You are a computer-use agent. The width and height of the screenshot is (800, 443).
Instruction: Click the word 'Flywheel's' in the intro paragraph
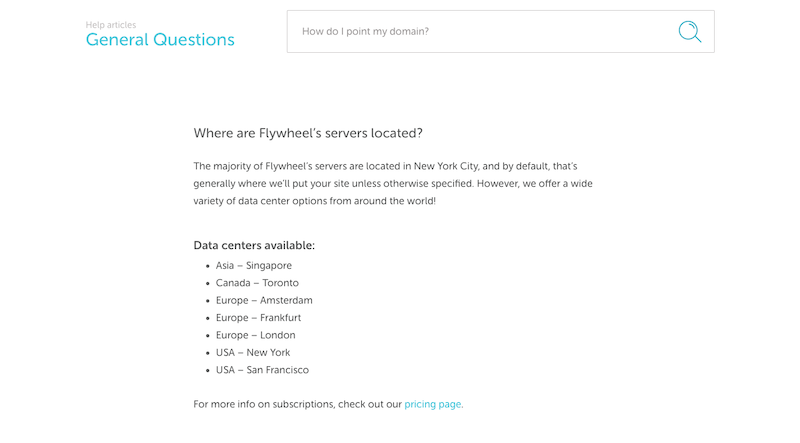289,166
